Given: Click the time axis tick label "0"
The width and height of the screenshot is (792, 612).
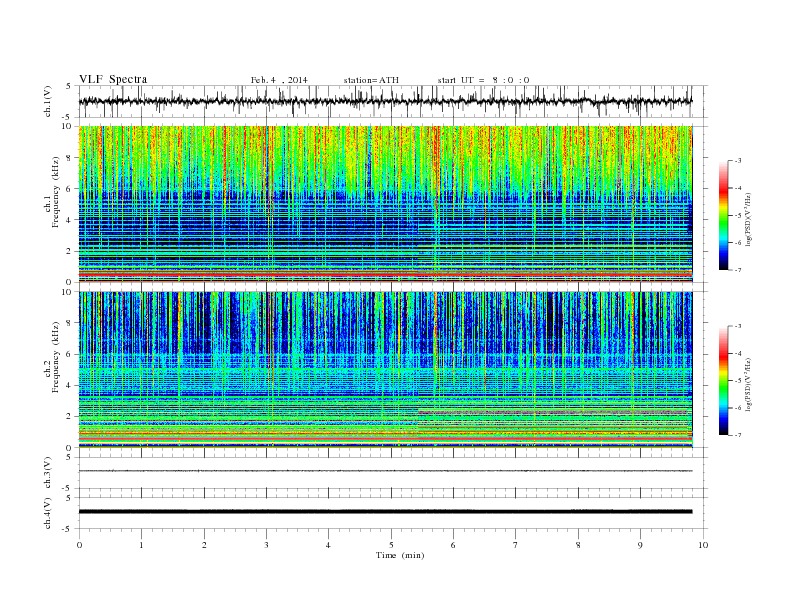Looking at the screenshot, I should pos(79,545).
